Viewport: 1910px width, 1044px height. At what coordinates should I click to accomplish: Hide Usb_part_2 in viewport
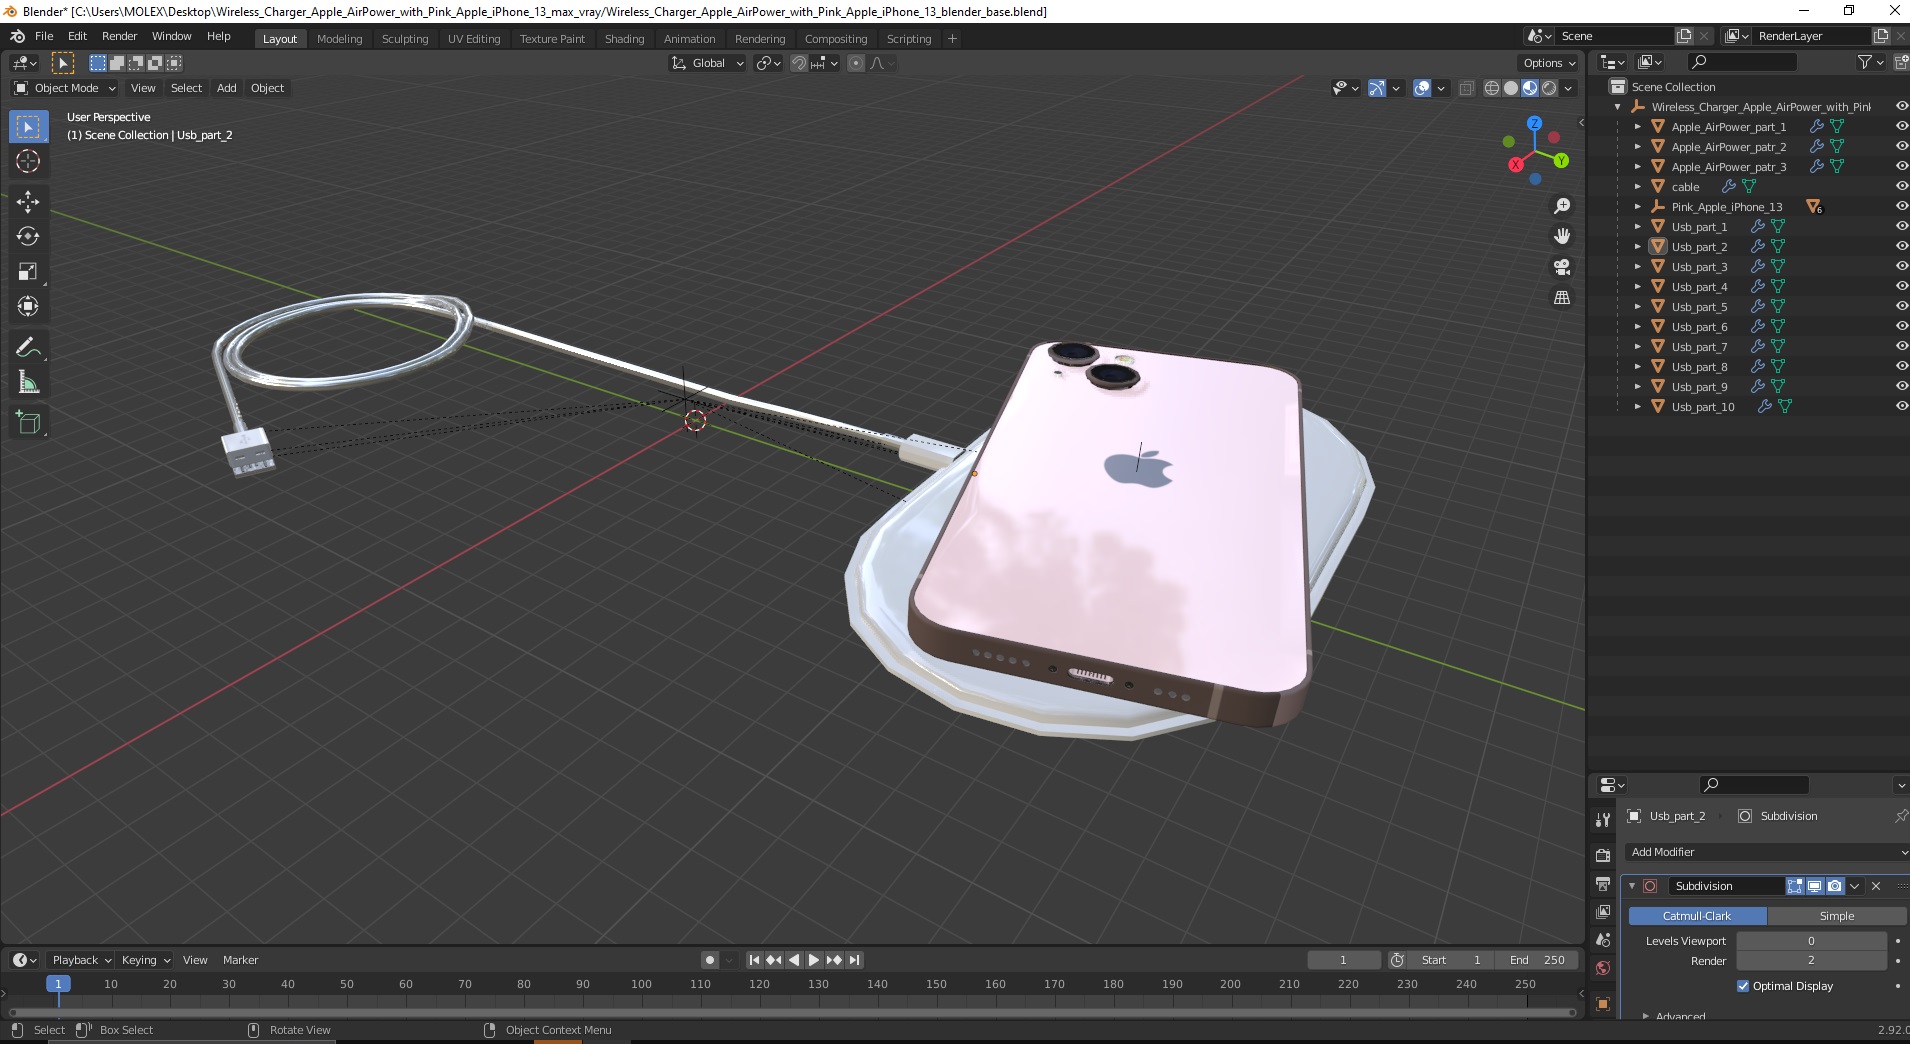click(1901, 247)
